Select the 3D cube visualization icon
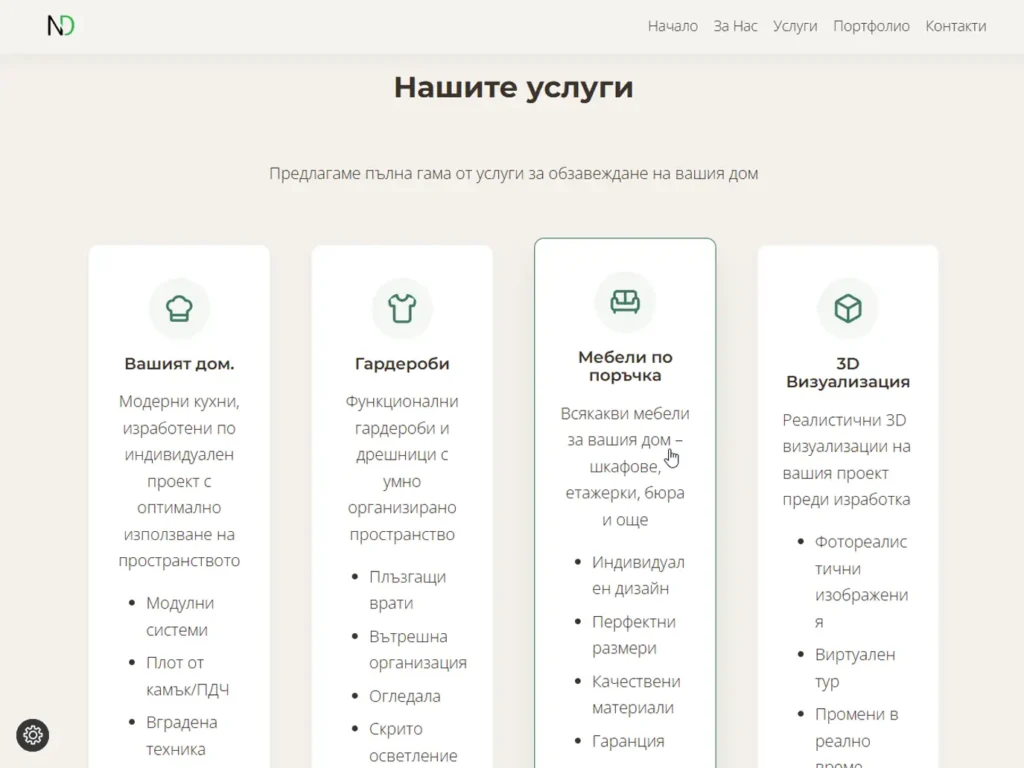 848,308
